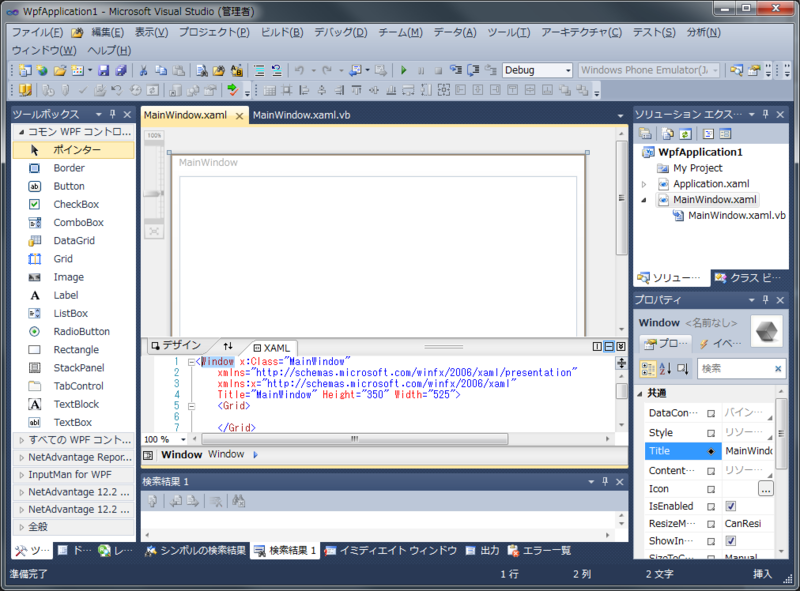The height and width of the screenshot is (591, 800).
Task: Open the Debug configuration dropdown
Action: [x=568, y=70]
